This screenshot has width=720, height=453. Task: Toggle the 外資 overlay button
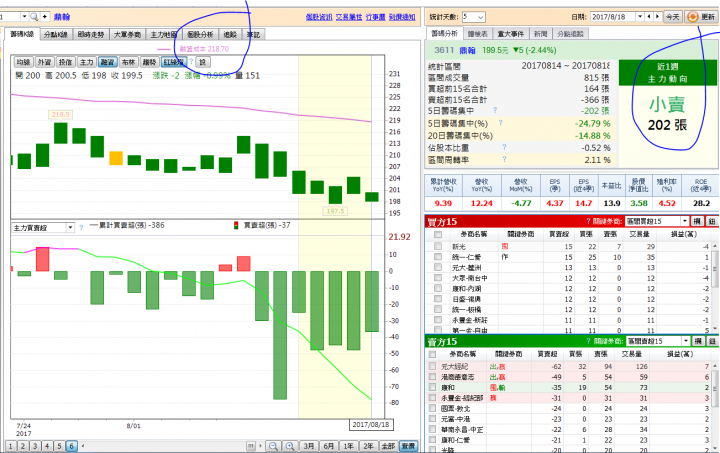tap(44, 62)
